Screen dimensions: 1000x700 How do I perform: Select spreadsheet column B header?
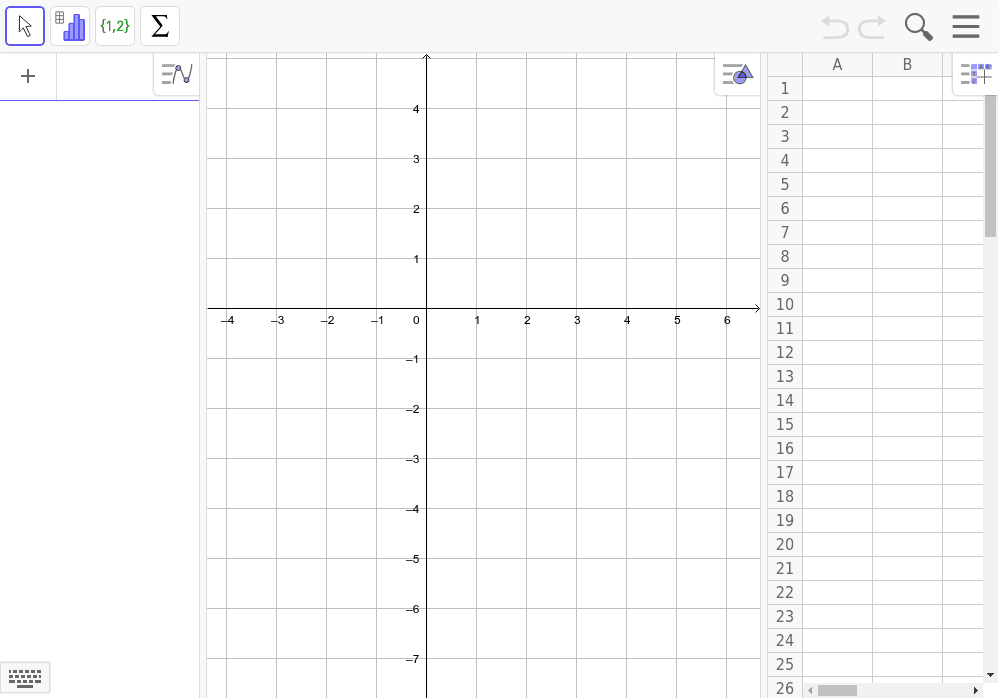907,64
